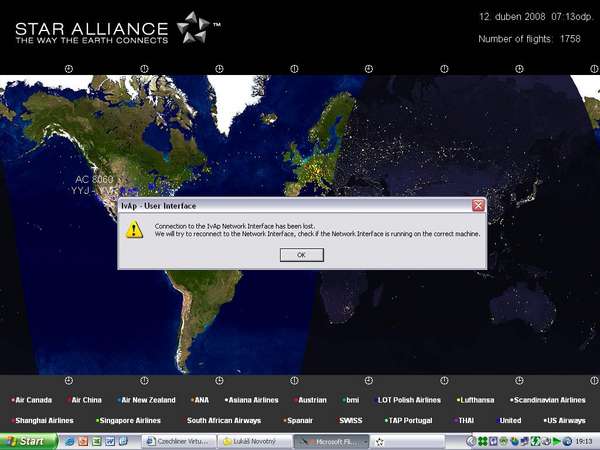Select THAI in the airline legend
This screenshot has width=600, height=450.
pos(464,420)
